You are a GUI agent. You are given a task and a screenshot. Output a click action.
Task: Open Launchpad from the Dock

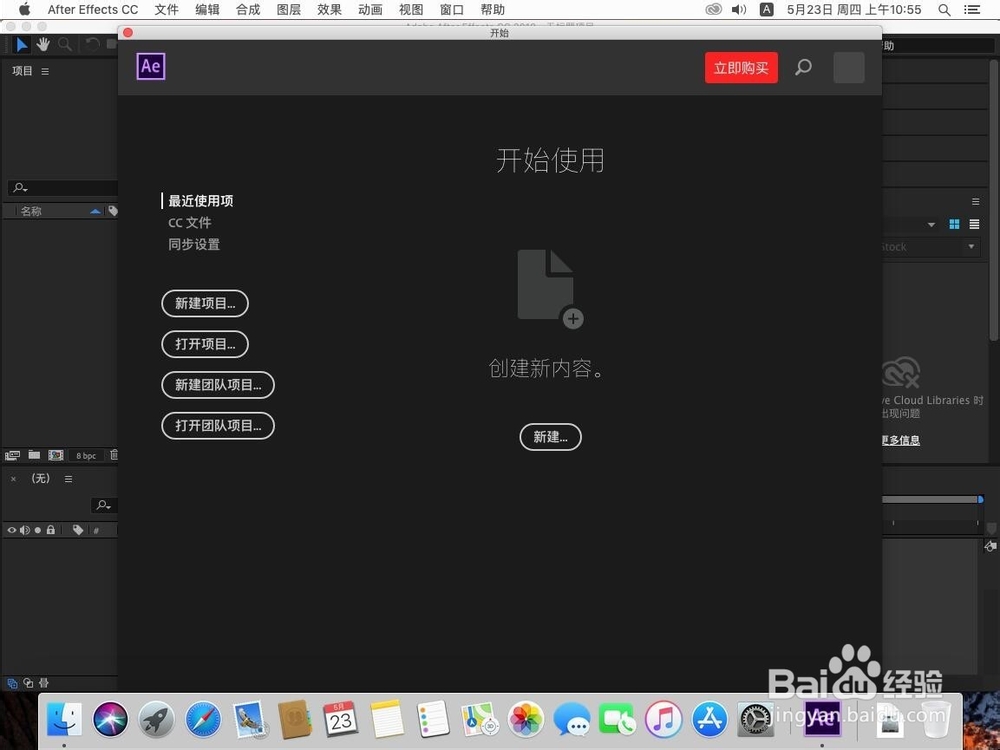(156, 719)
